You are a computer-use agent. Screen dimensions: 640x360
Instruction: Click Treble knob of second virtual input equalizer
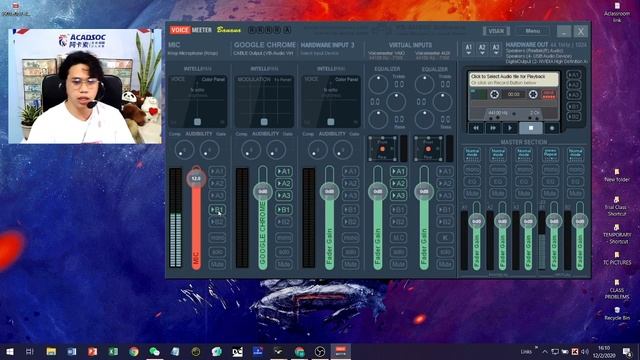[x=424, y=84]
